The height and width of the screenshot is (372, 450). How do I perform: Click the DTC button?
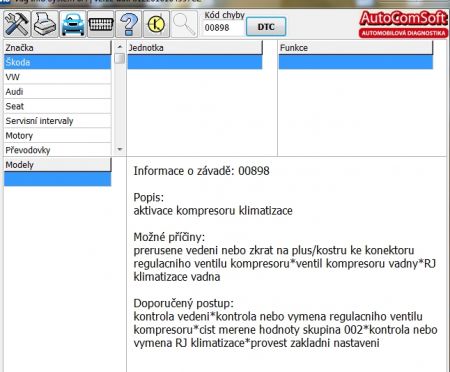[x=266, y=27]
